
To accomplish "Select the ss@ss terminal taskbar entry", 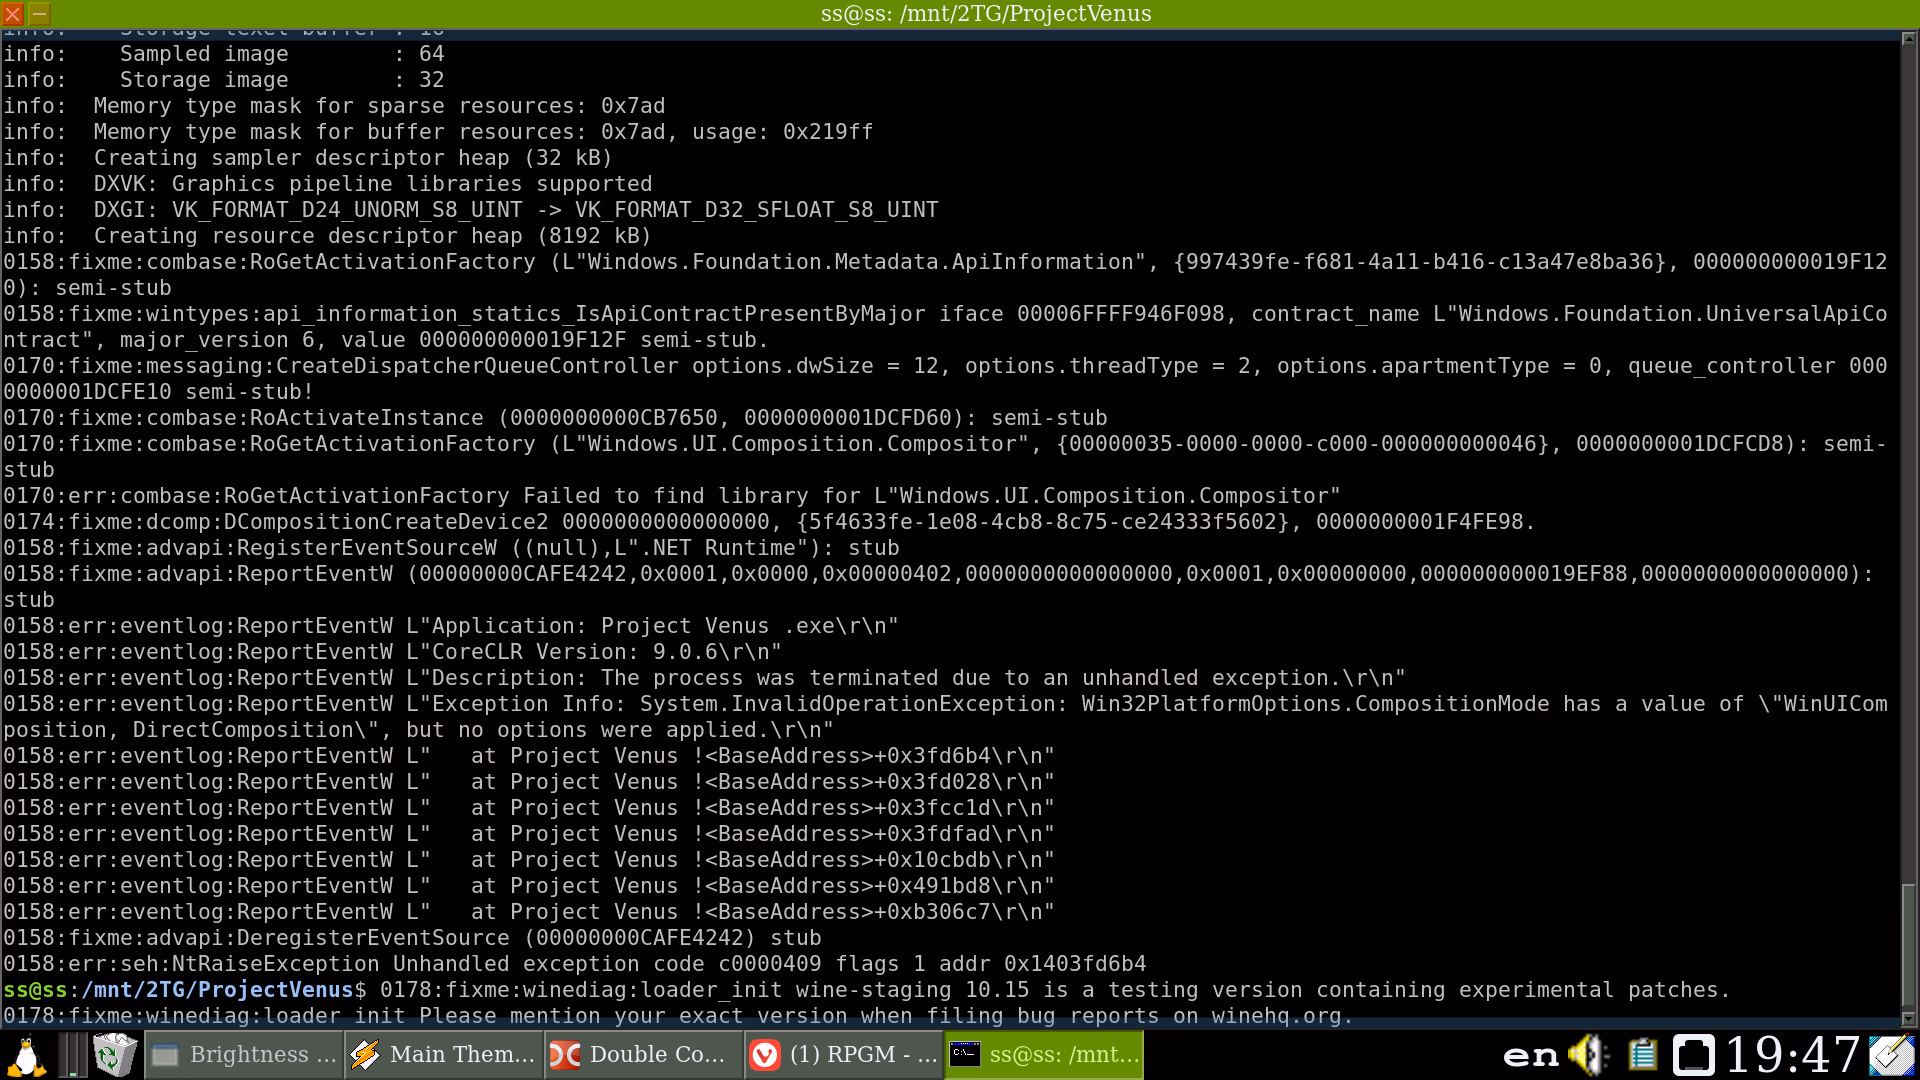I will [1045, 1055].
